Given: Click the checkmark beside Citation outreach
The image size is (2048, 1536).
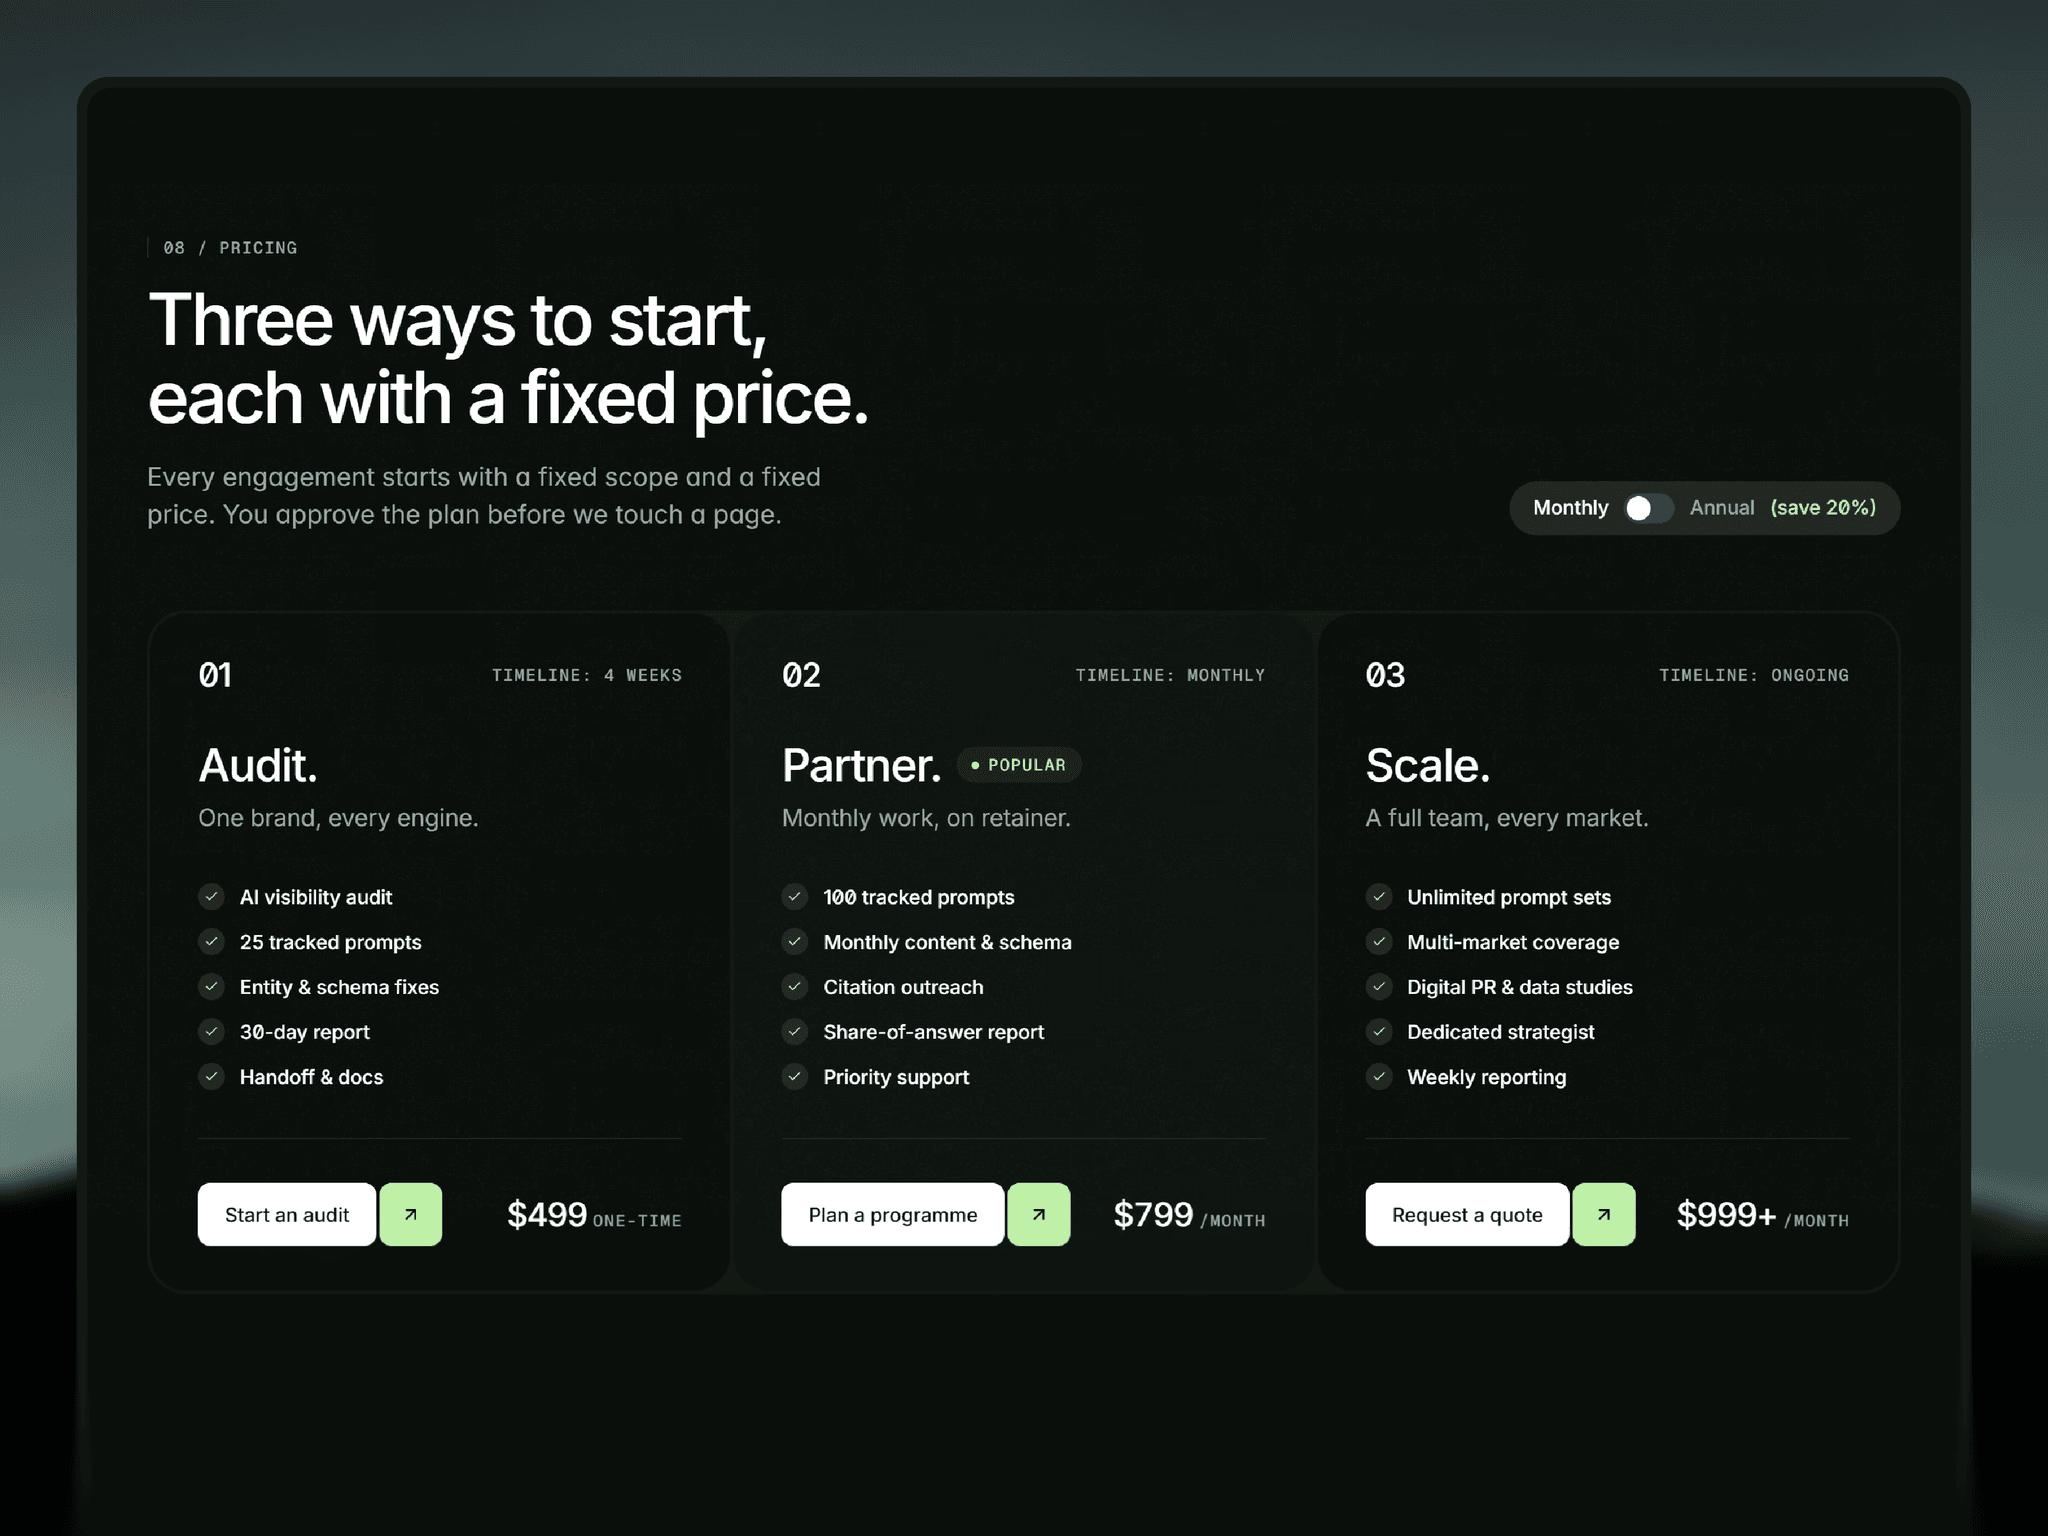Looking at the screenshot, I should point(795,986).
